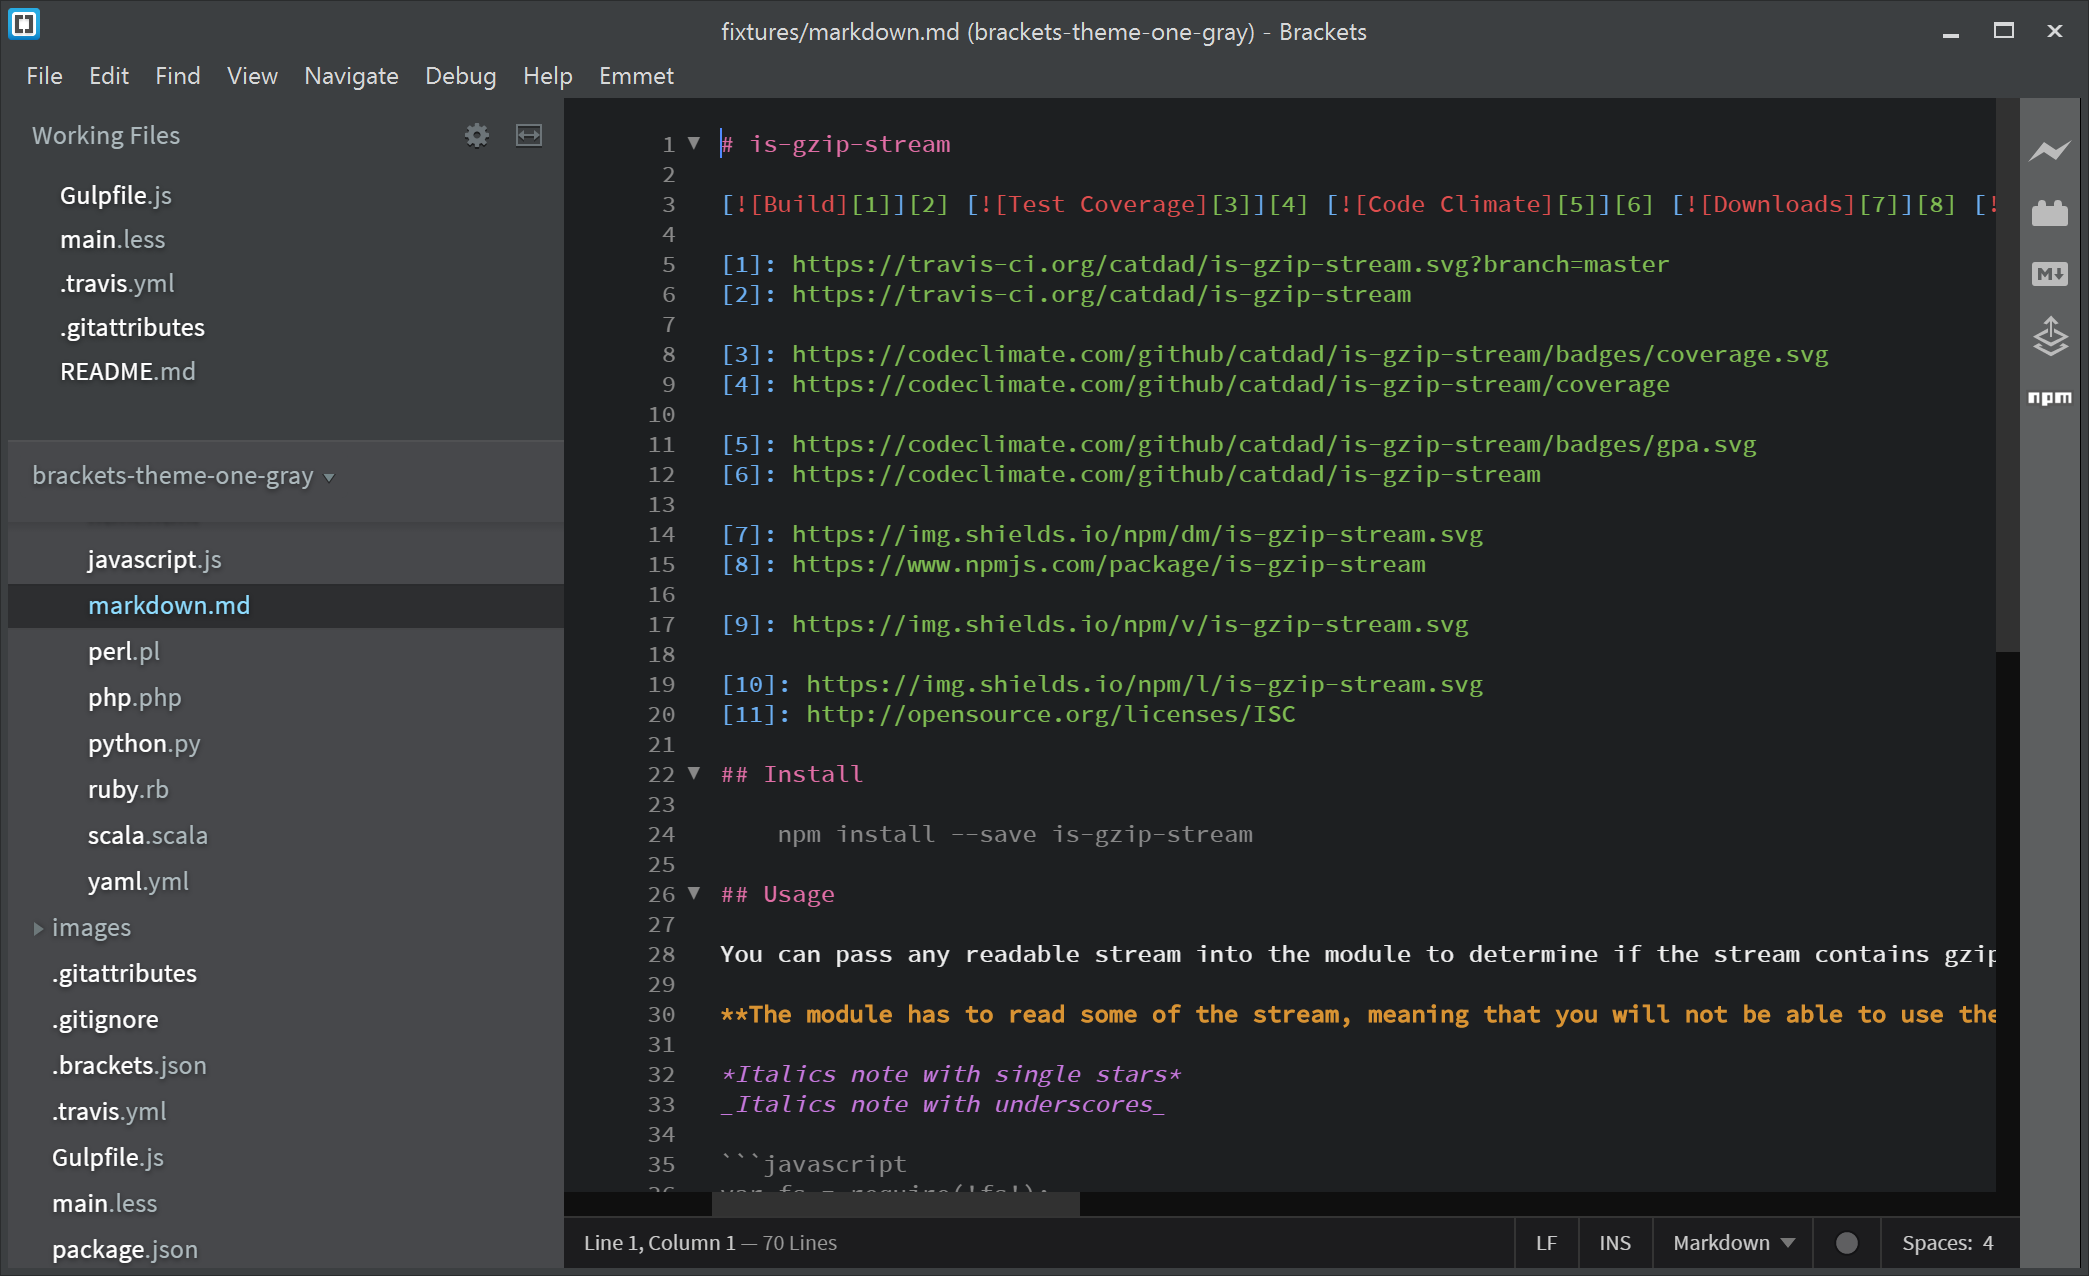Open the Extension Manager brick icon

point(2051,212)
